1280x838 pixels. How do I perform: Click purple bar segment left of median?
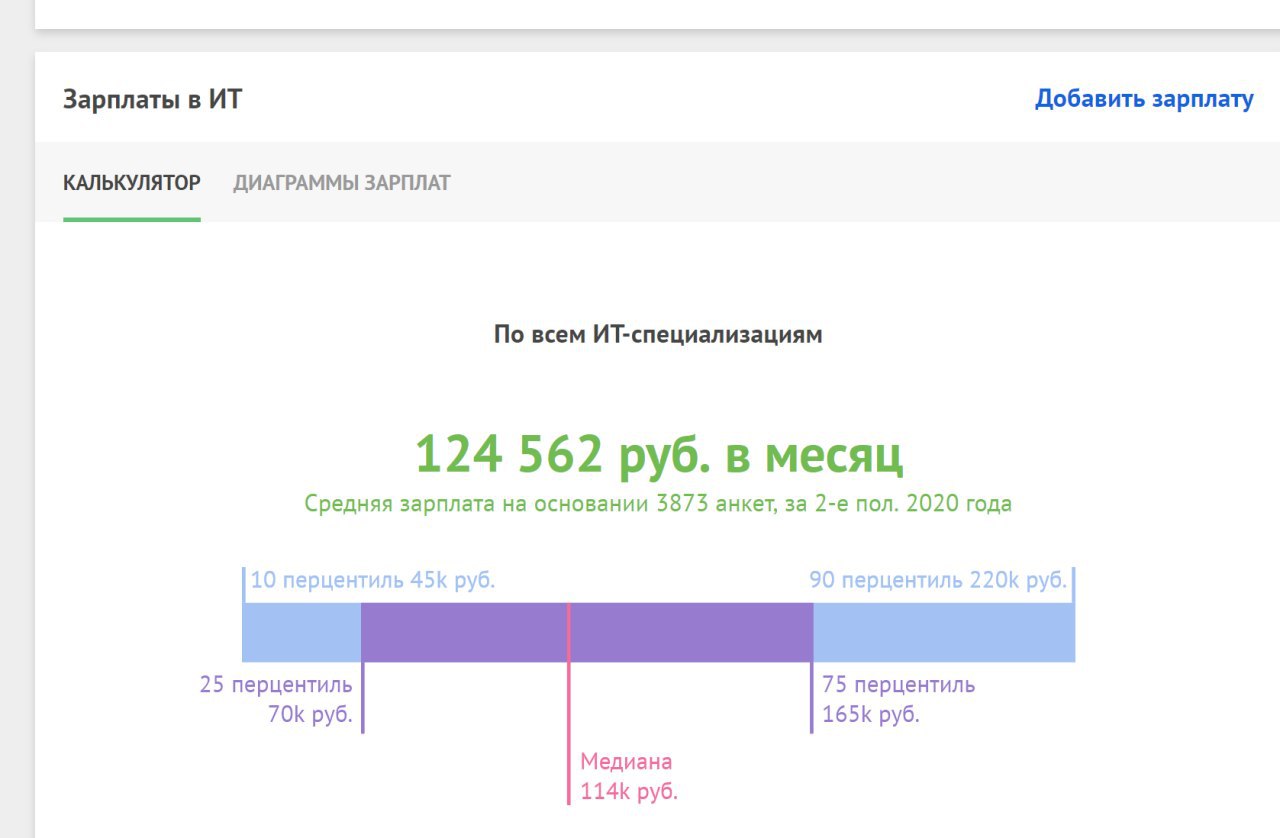[x=464, y=632]
